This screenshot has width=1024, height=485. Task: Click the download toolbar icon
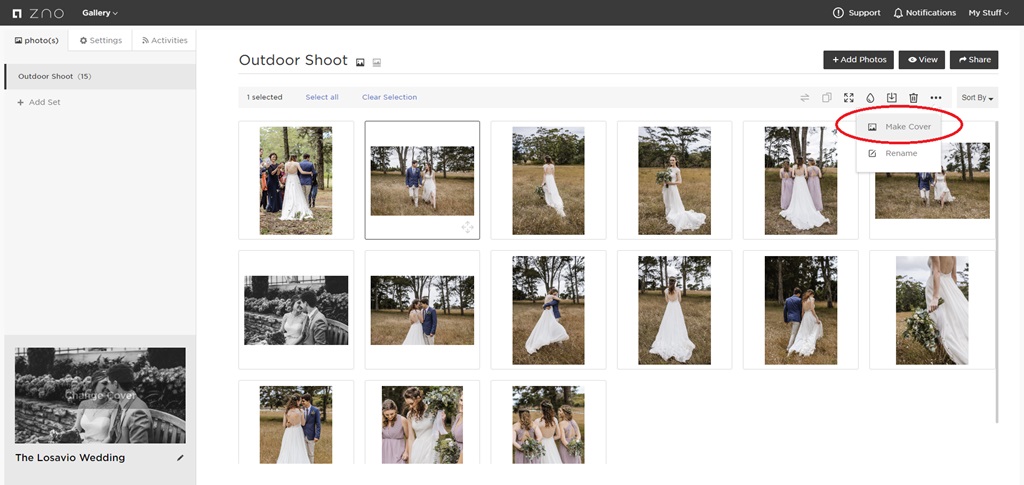point(891,98)
